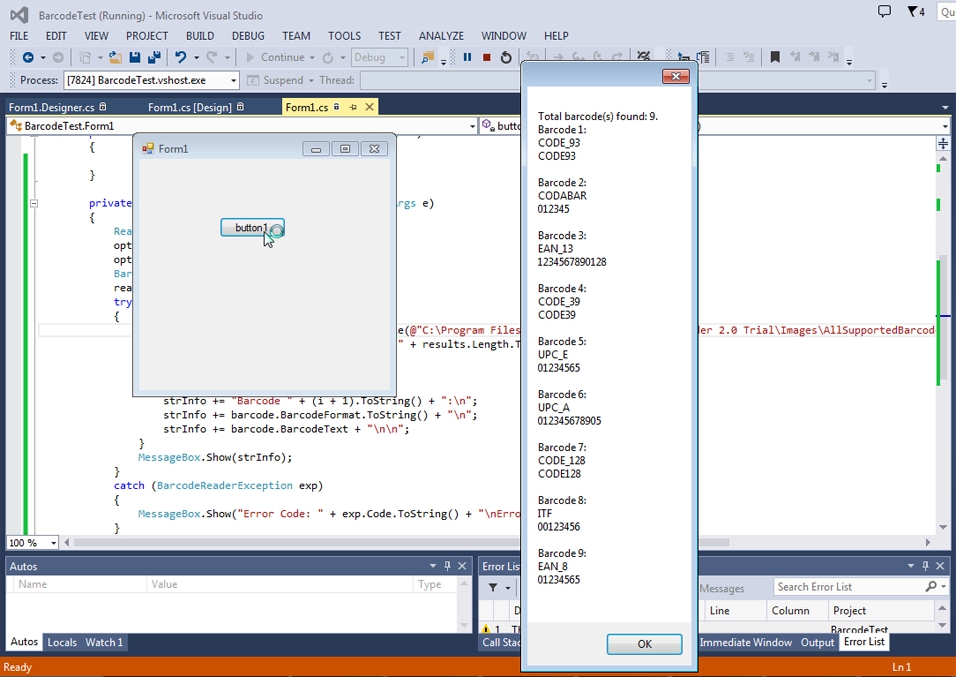The height and width of the screenshot is (677, 956).
Task: Open the feedback speech bubble icon
Action: (x=884, y=11)
